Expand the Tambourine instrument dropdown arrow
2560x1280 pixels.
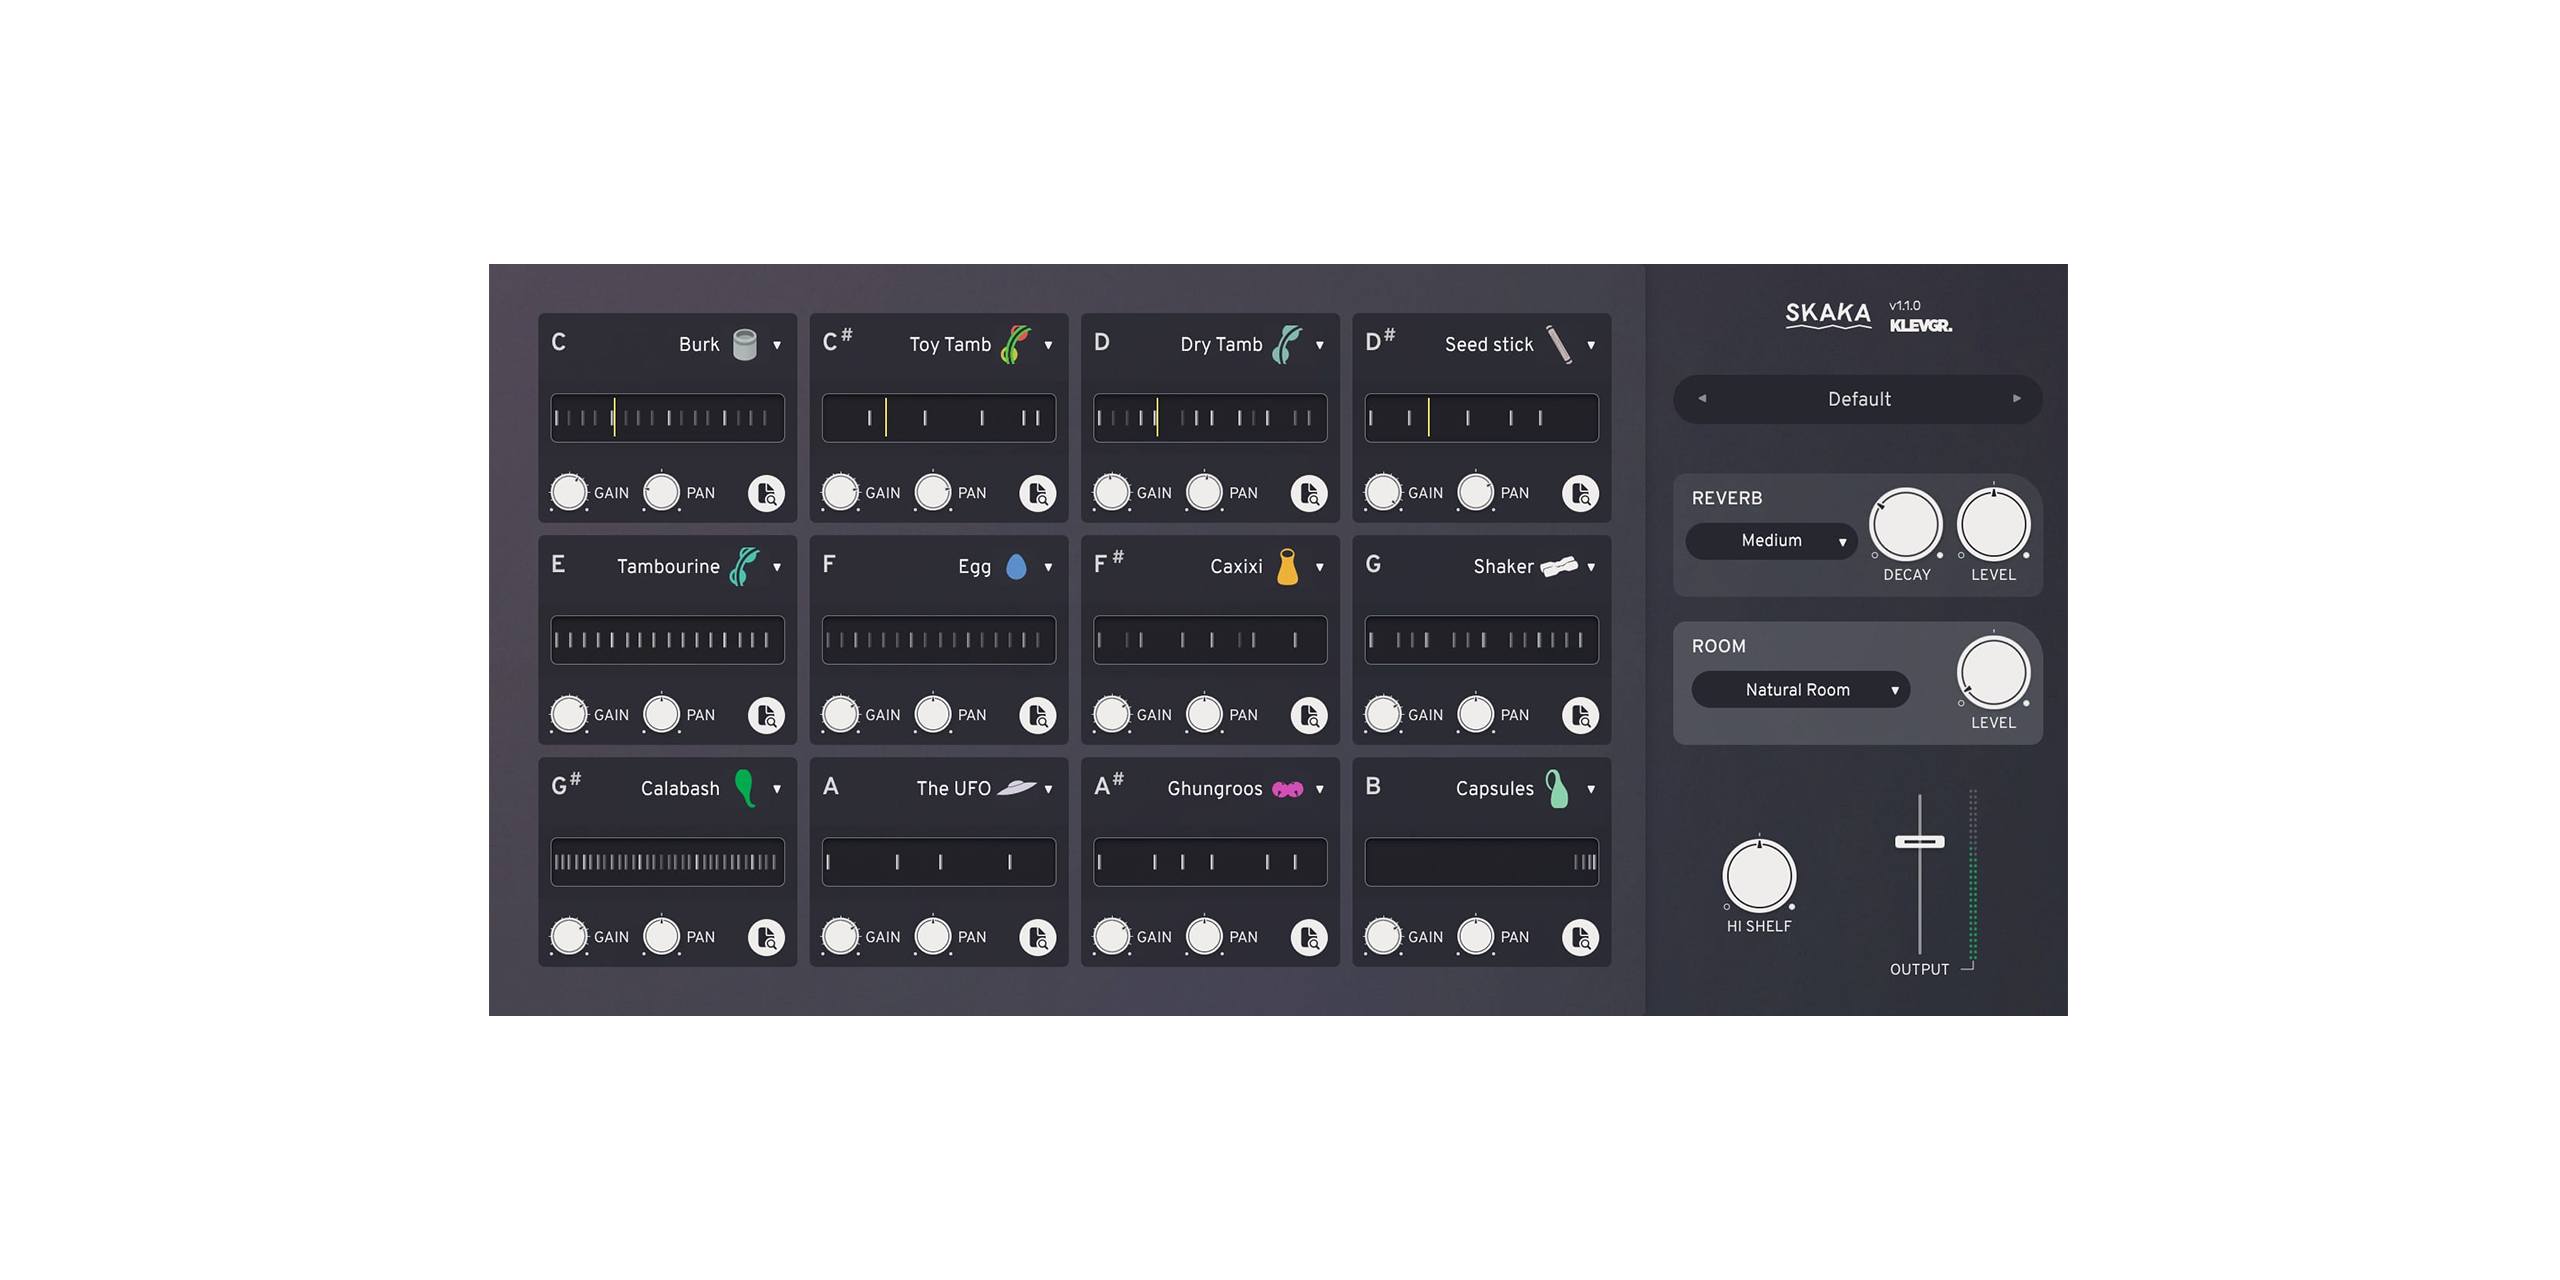click(777, 567)
